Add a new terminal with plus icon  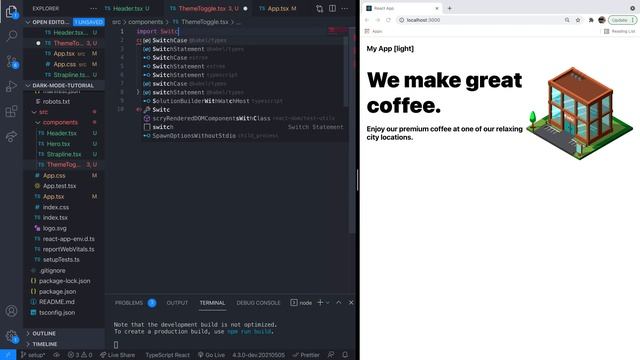point(320,302)
